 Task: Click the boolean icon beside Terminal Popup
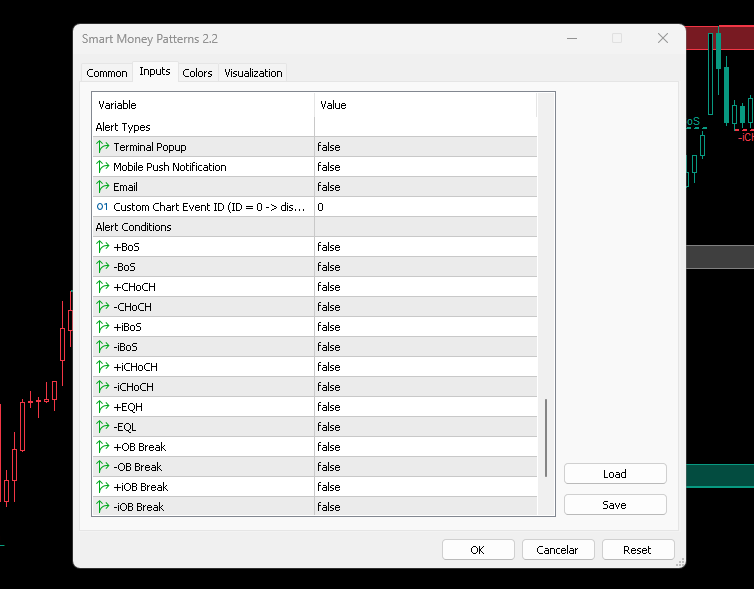[102, 147]
